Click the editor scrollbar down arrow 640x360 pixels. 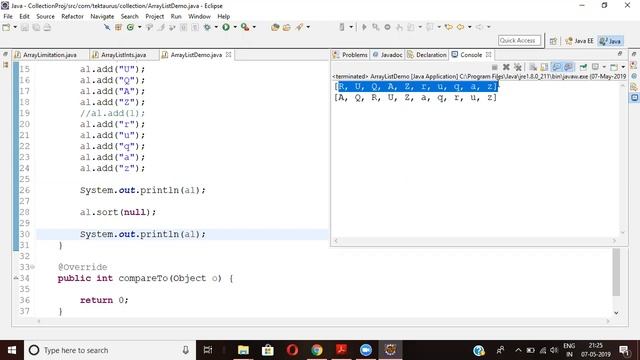(616, 313)
